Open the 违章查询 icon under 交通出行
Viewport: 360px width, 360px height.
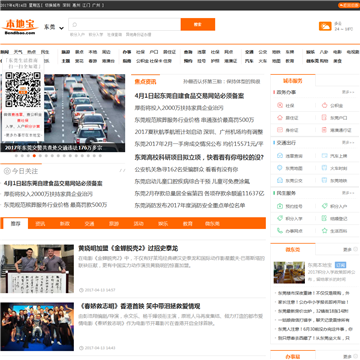pyautogui.click(x=280, y=156)
